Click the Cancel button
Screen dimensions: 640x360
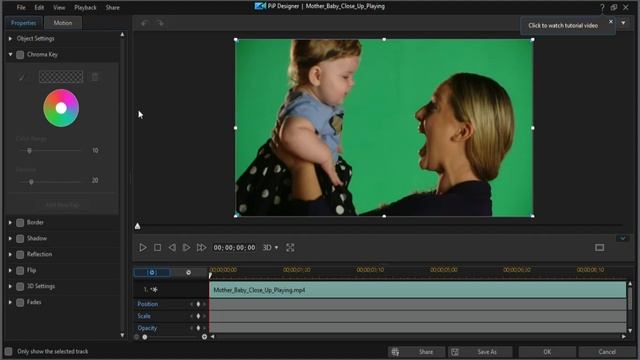click(607, 351)
